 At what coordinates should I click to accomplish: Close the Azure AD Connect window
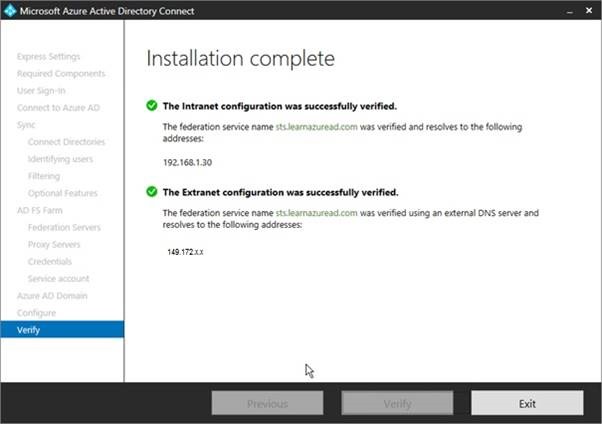[589, 11]
